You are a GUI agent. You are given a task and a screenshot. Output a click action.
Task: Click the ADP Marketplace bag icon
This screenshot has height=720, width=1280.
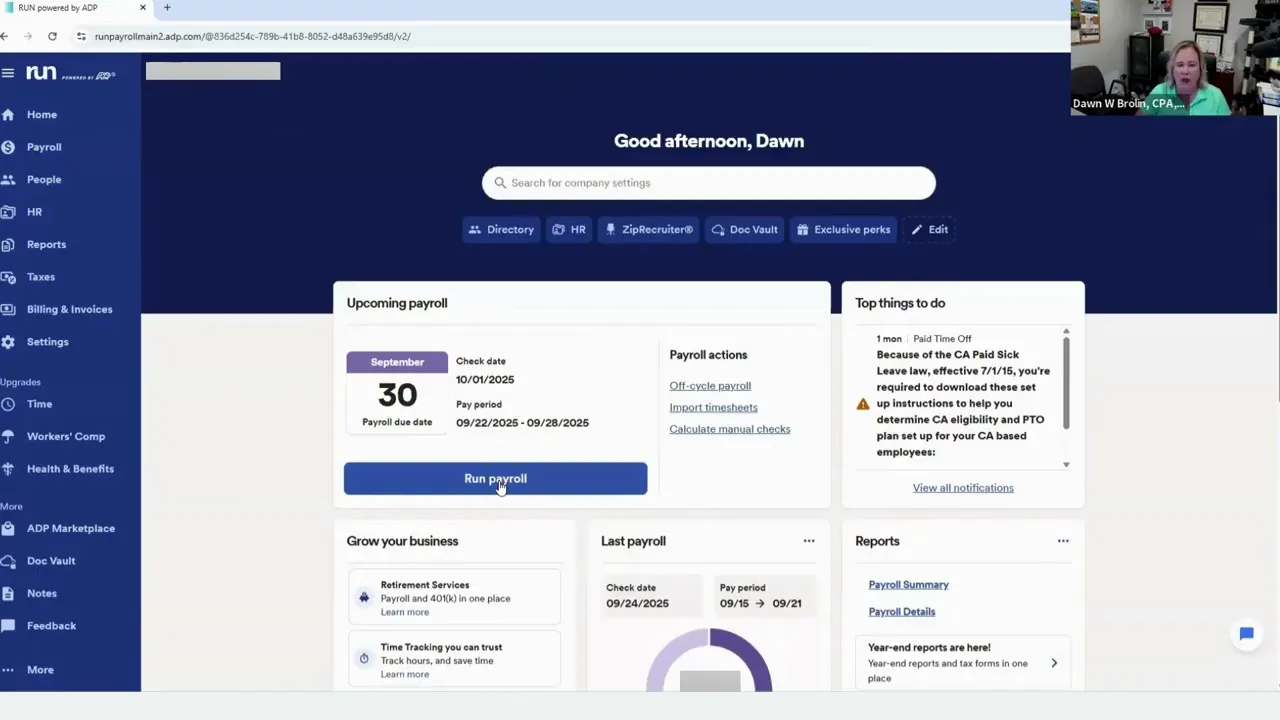(8, 529)
